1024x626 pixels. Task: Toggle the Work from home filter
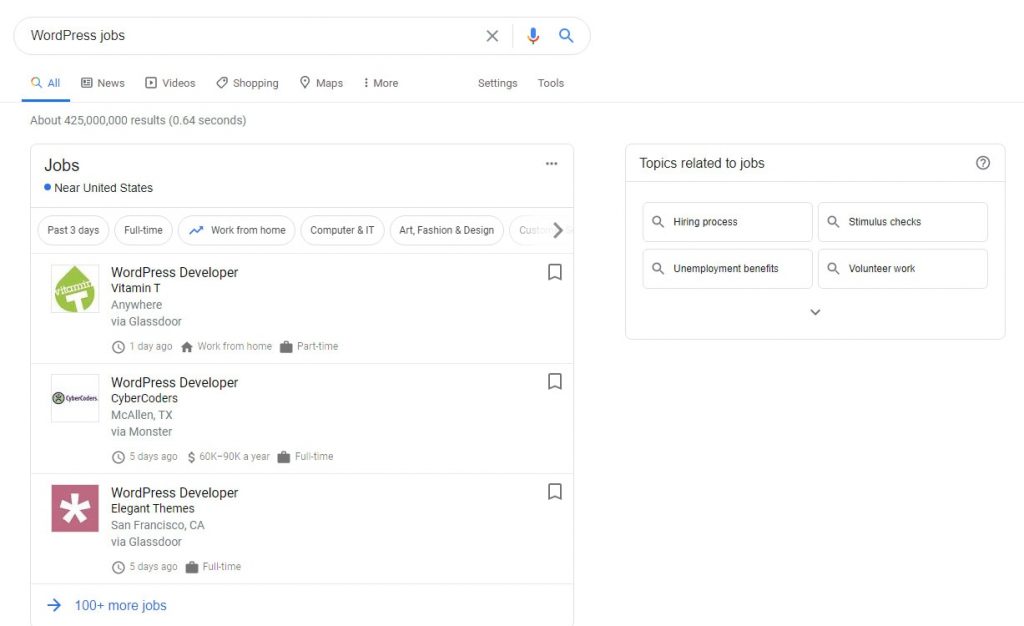236,230
